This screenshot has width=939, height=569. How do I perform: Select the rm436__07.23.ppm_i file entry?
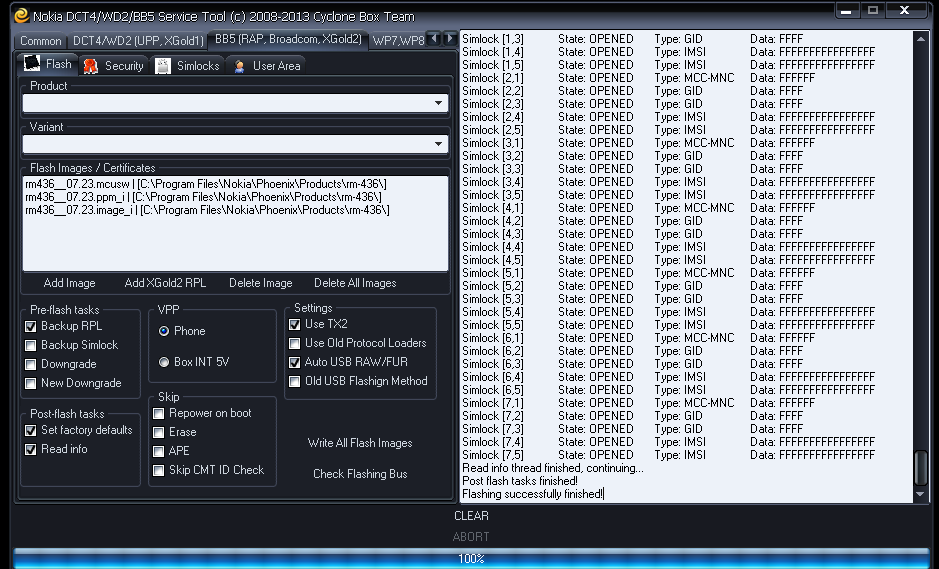(x=204, y=197)
